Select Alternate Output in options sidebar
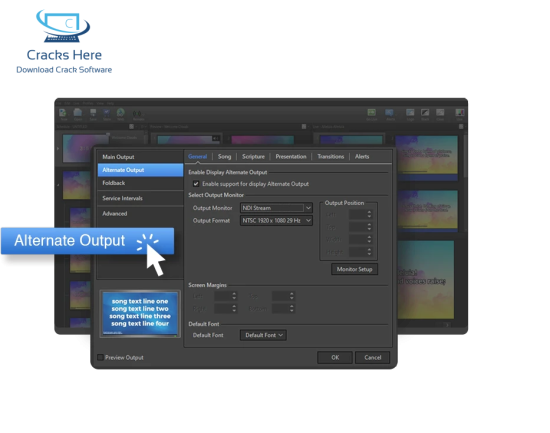Viewport: 550px width, 433px height. [140, 170]
